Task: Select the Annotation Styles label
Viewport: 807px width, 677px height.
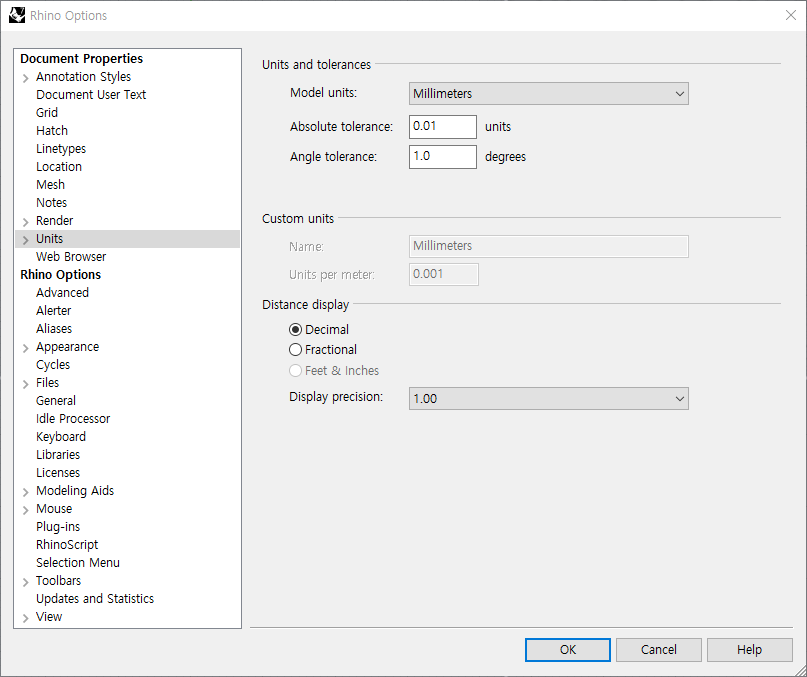Action: (83, 77)
